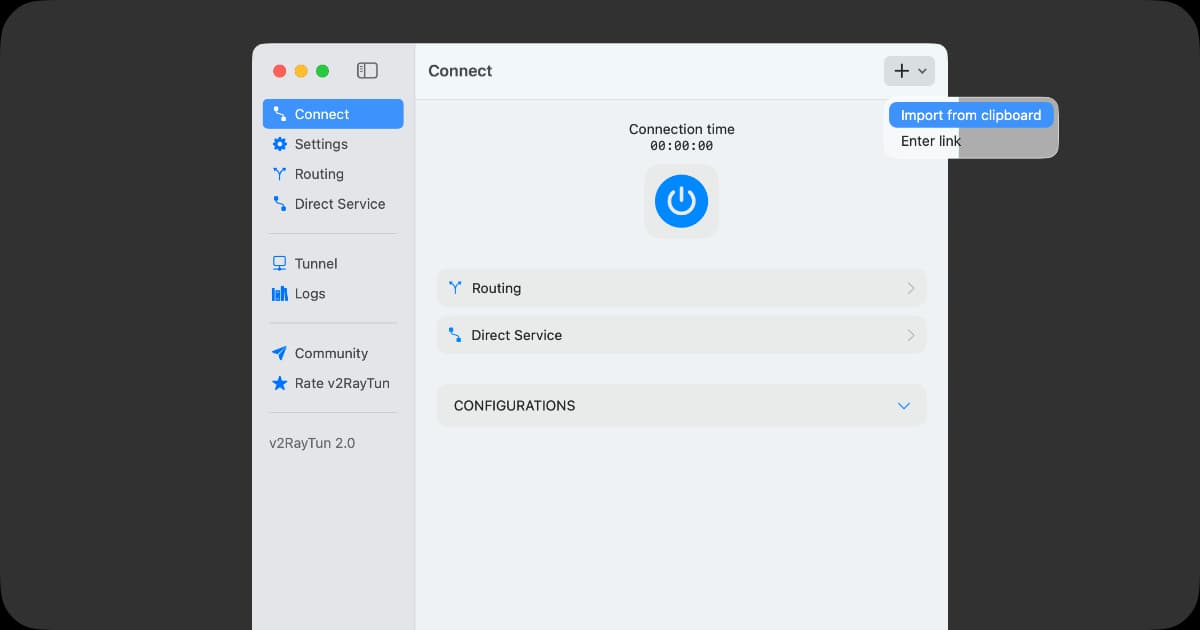This screenshot has height=630, width=1200.
Task: Click the Settings gear icon in sidebar
Action: [x=280, y=144]
